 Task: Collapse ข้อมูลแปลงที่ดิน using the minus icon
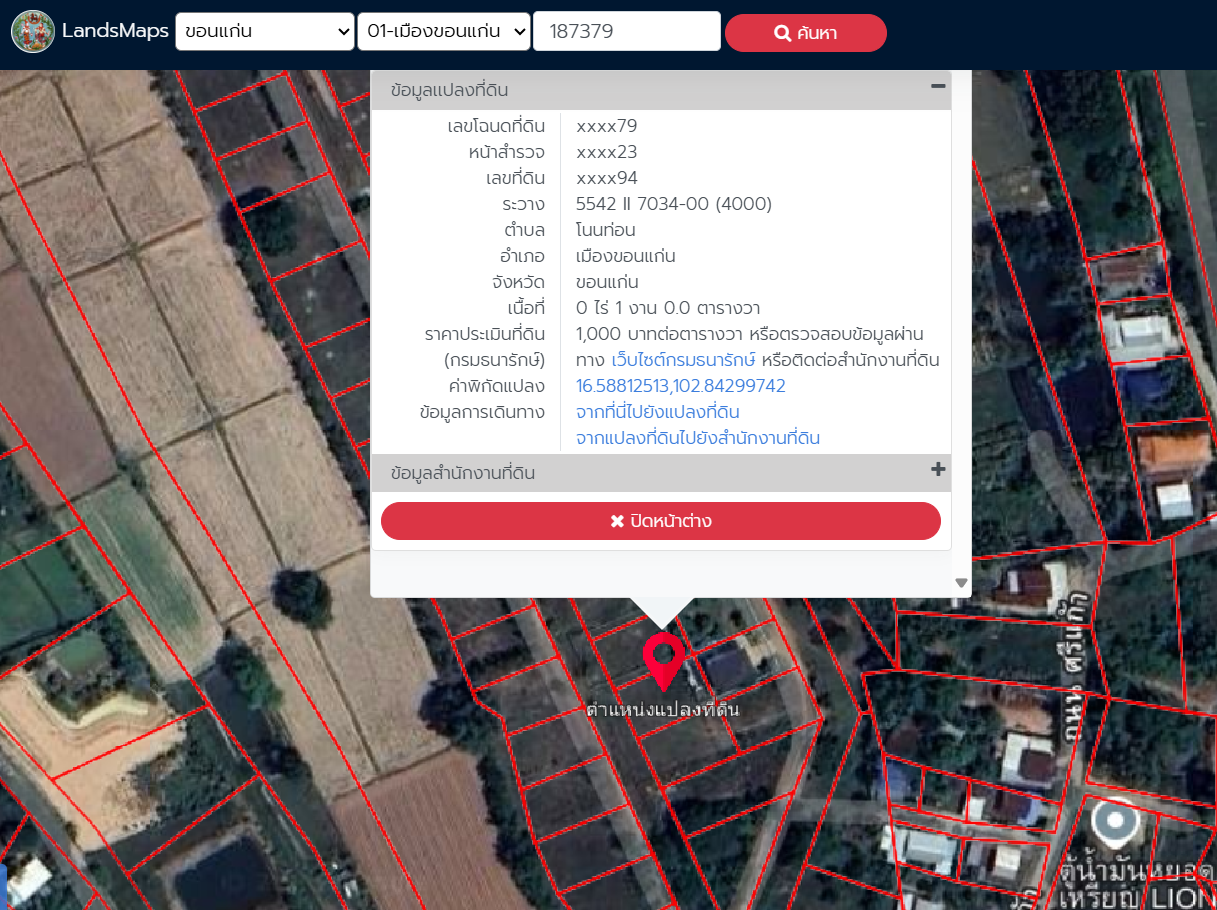tap(937, 87)
